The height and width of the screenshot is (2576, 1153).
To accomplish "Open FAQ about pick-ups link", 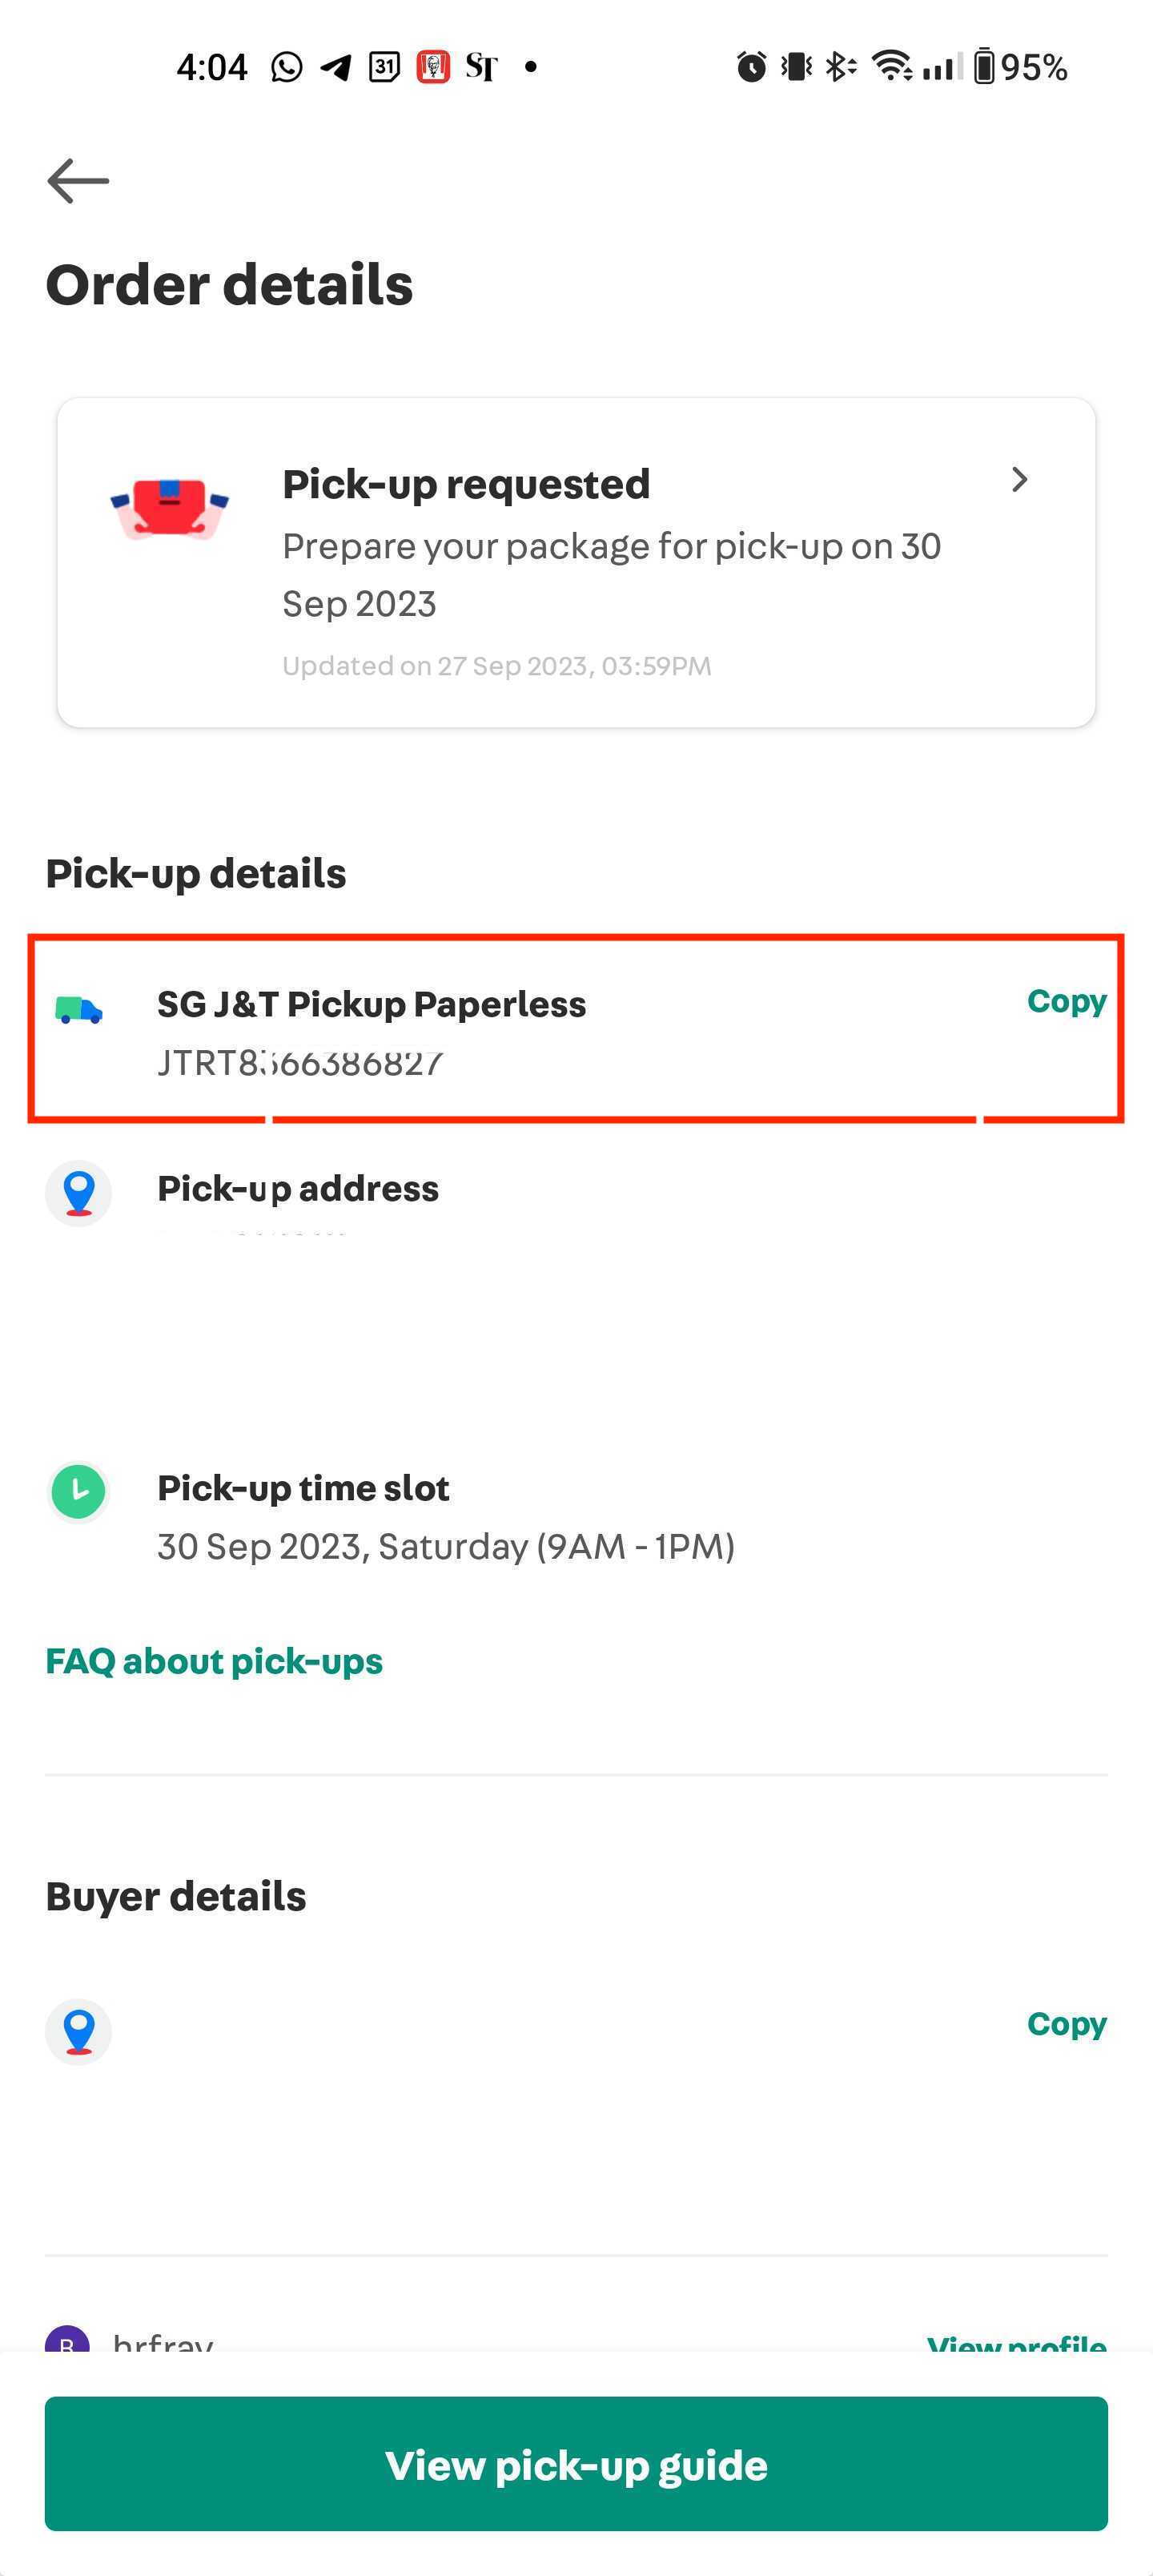I will (214, 1661).
